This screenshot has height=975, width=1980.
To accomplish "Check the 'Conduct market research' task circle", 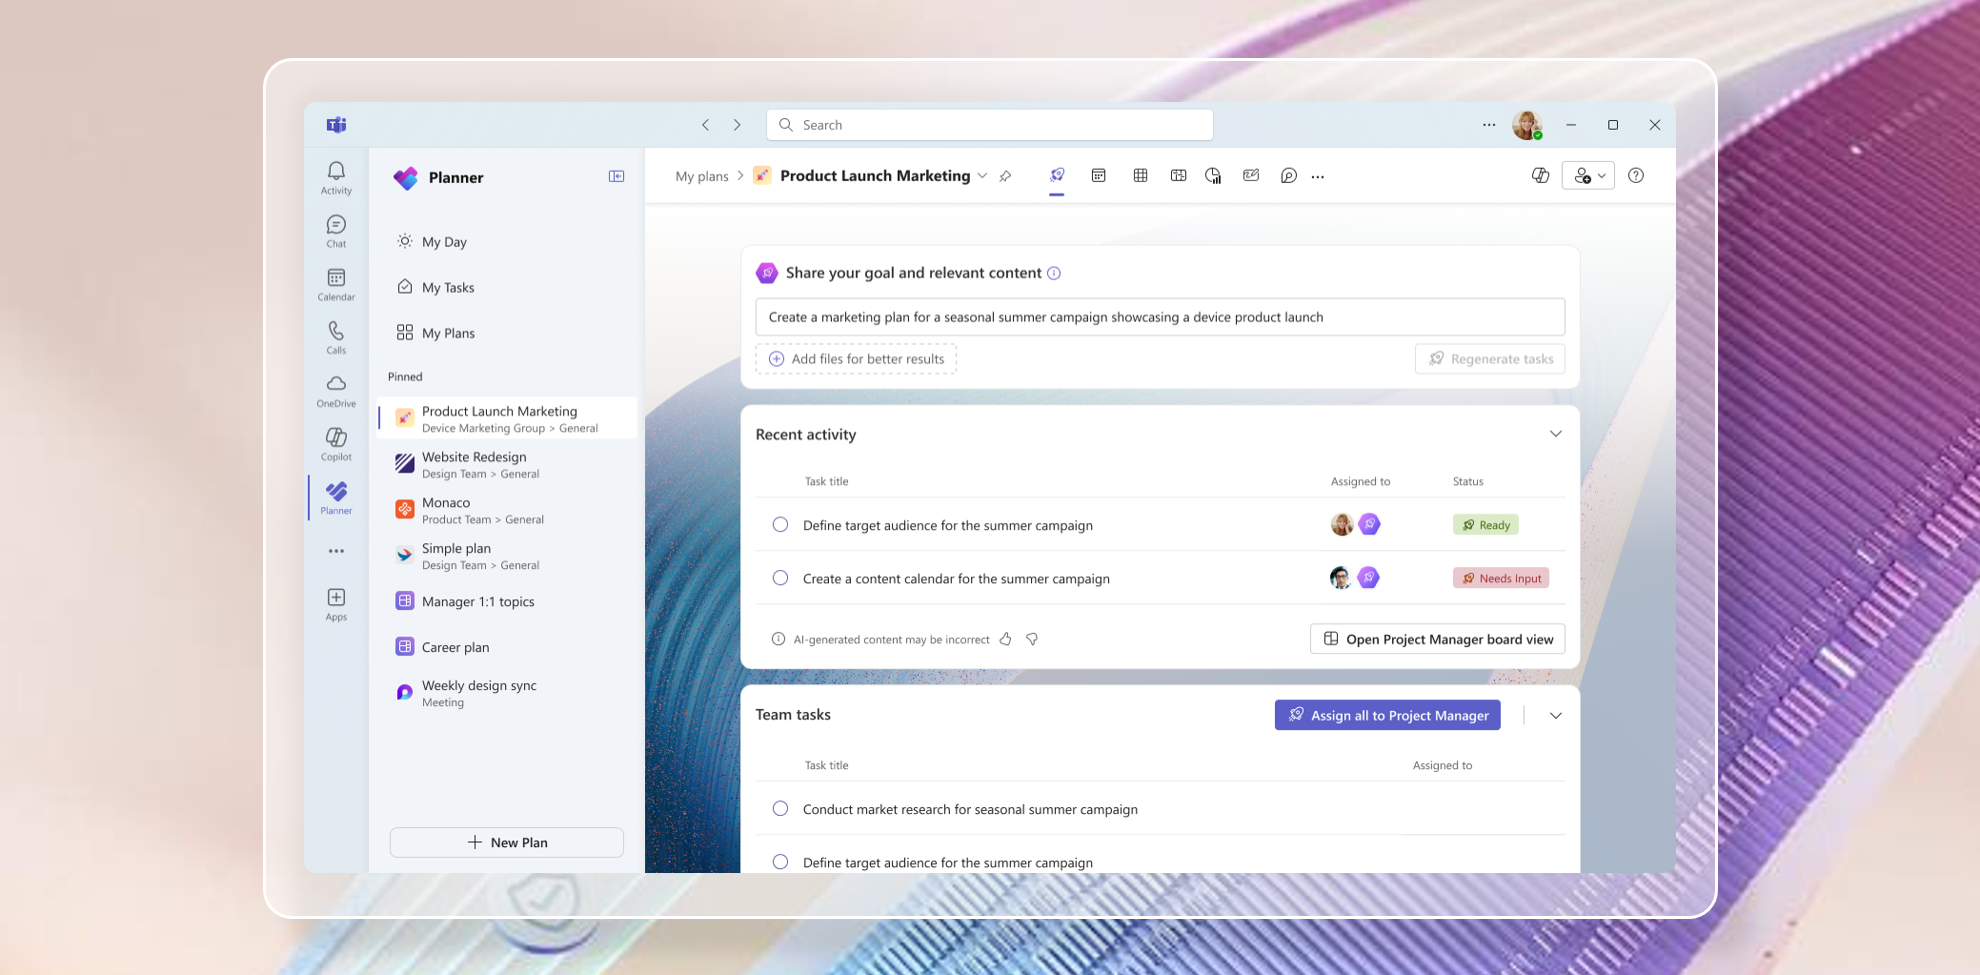I will point(780,808).
